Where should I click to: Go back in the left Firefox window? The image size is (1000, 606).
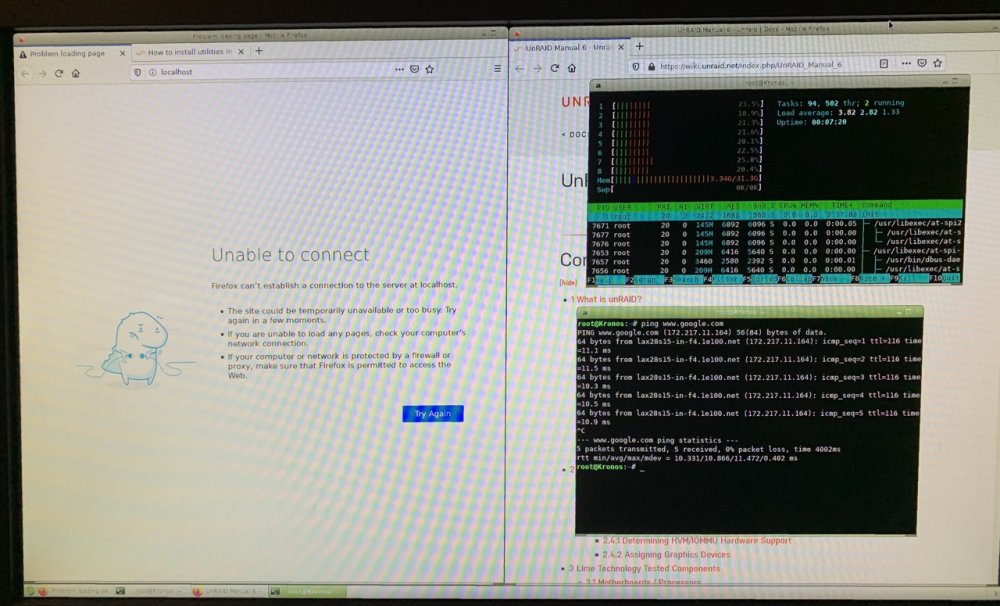click(x=26, y=73)
